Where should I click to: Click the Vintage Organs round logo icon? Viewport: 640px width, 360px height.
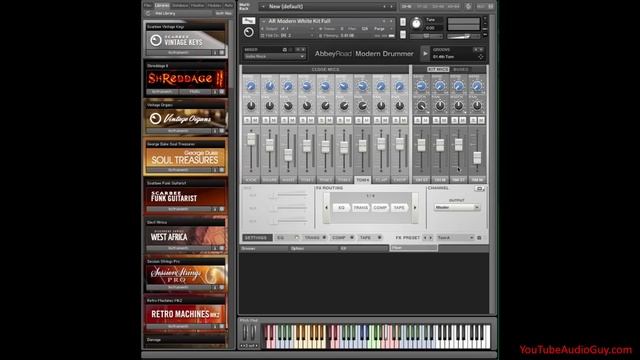tap(155, 119)
